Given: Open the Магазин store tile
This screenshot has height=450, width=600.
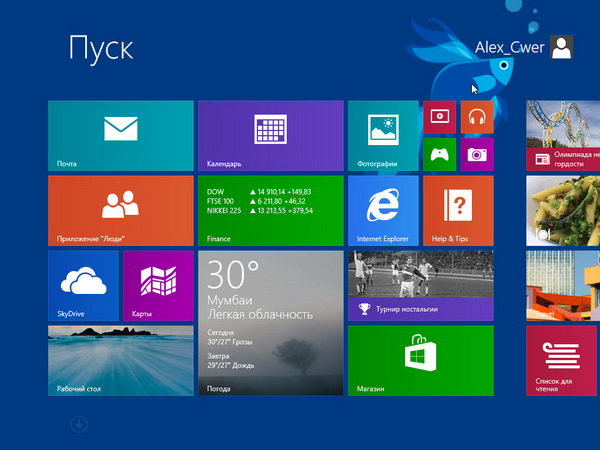Looking at the screenshot, I should pos(420,360).
